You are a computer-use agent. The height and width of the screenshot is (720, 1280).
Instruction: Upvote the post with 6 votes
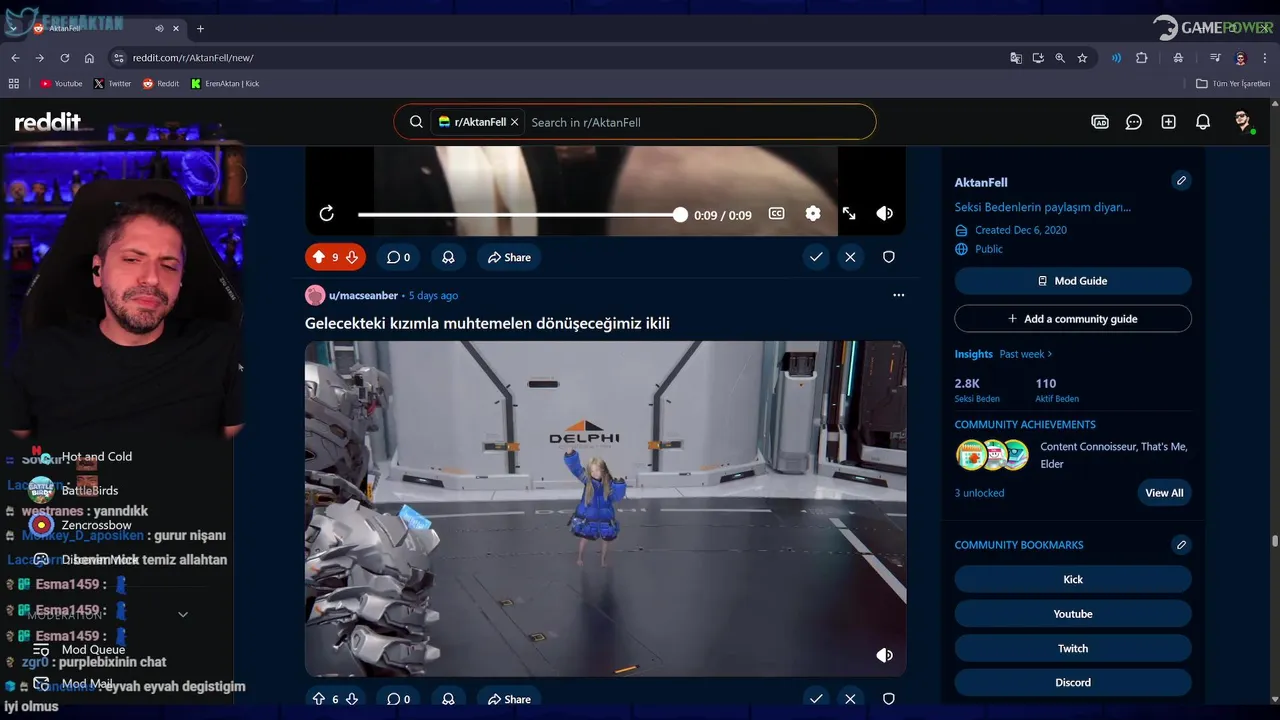tap(319, 699)
